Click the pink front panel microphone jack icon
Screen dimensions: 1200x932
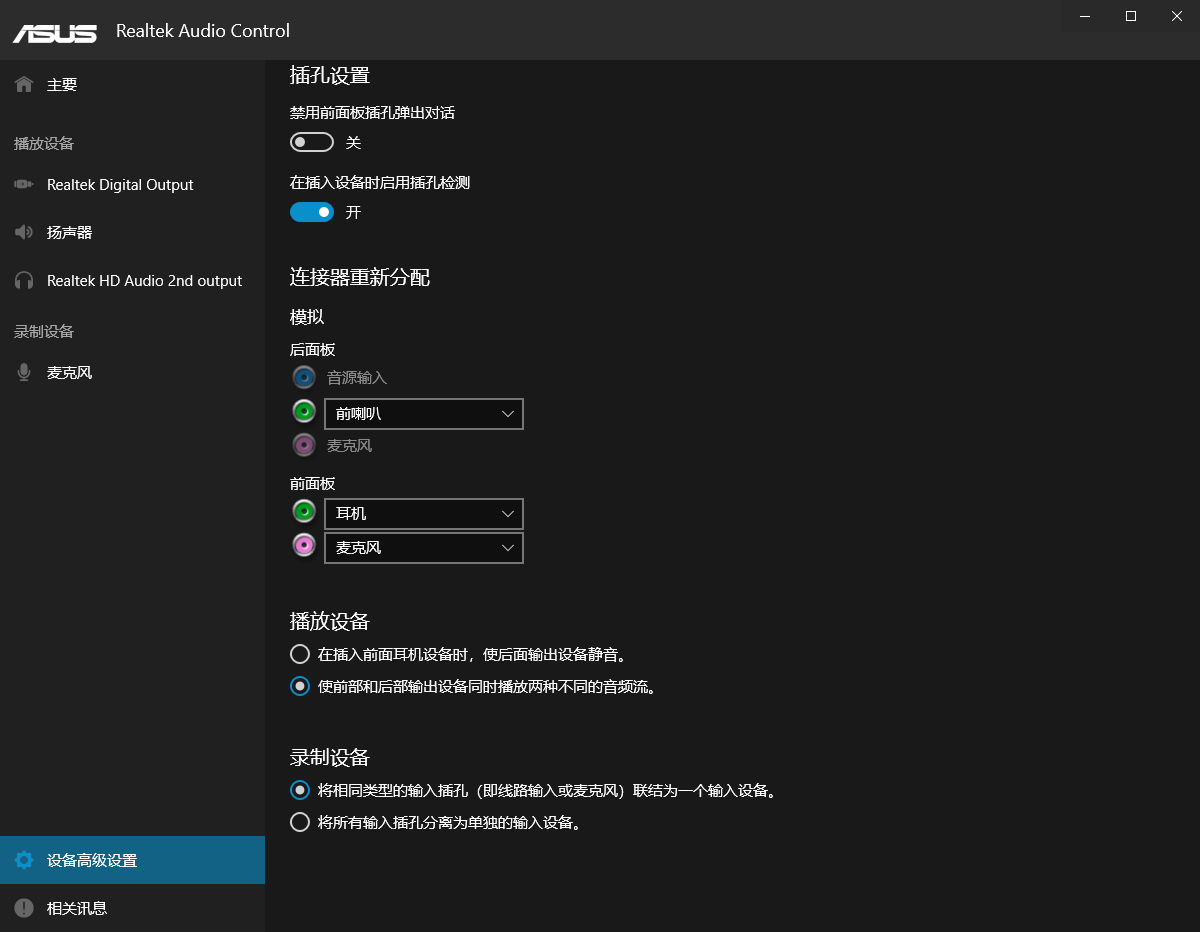coord(303,545)
